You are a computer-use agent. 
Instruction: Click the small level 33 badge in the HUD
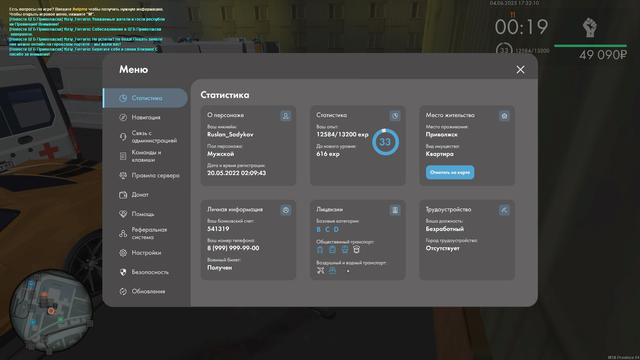pyautogui.click(x=504, y=50)
